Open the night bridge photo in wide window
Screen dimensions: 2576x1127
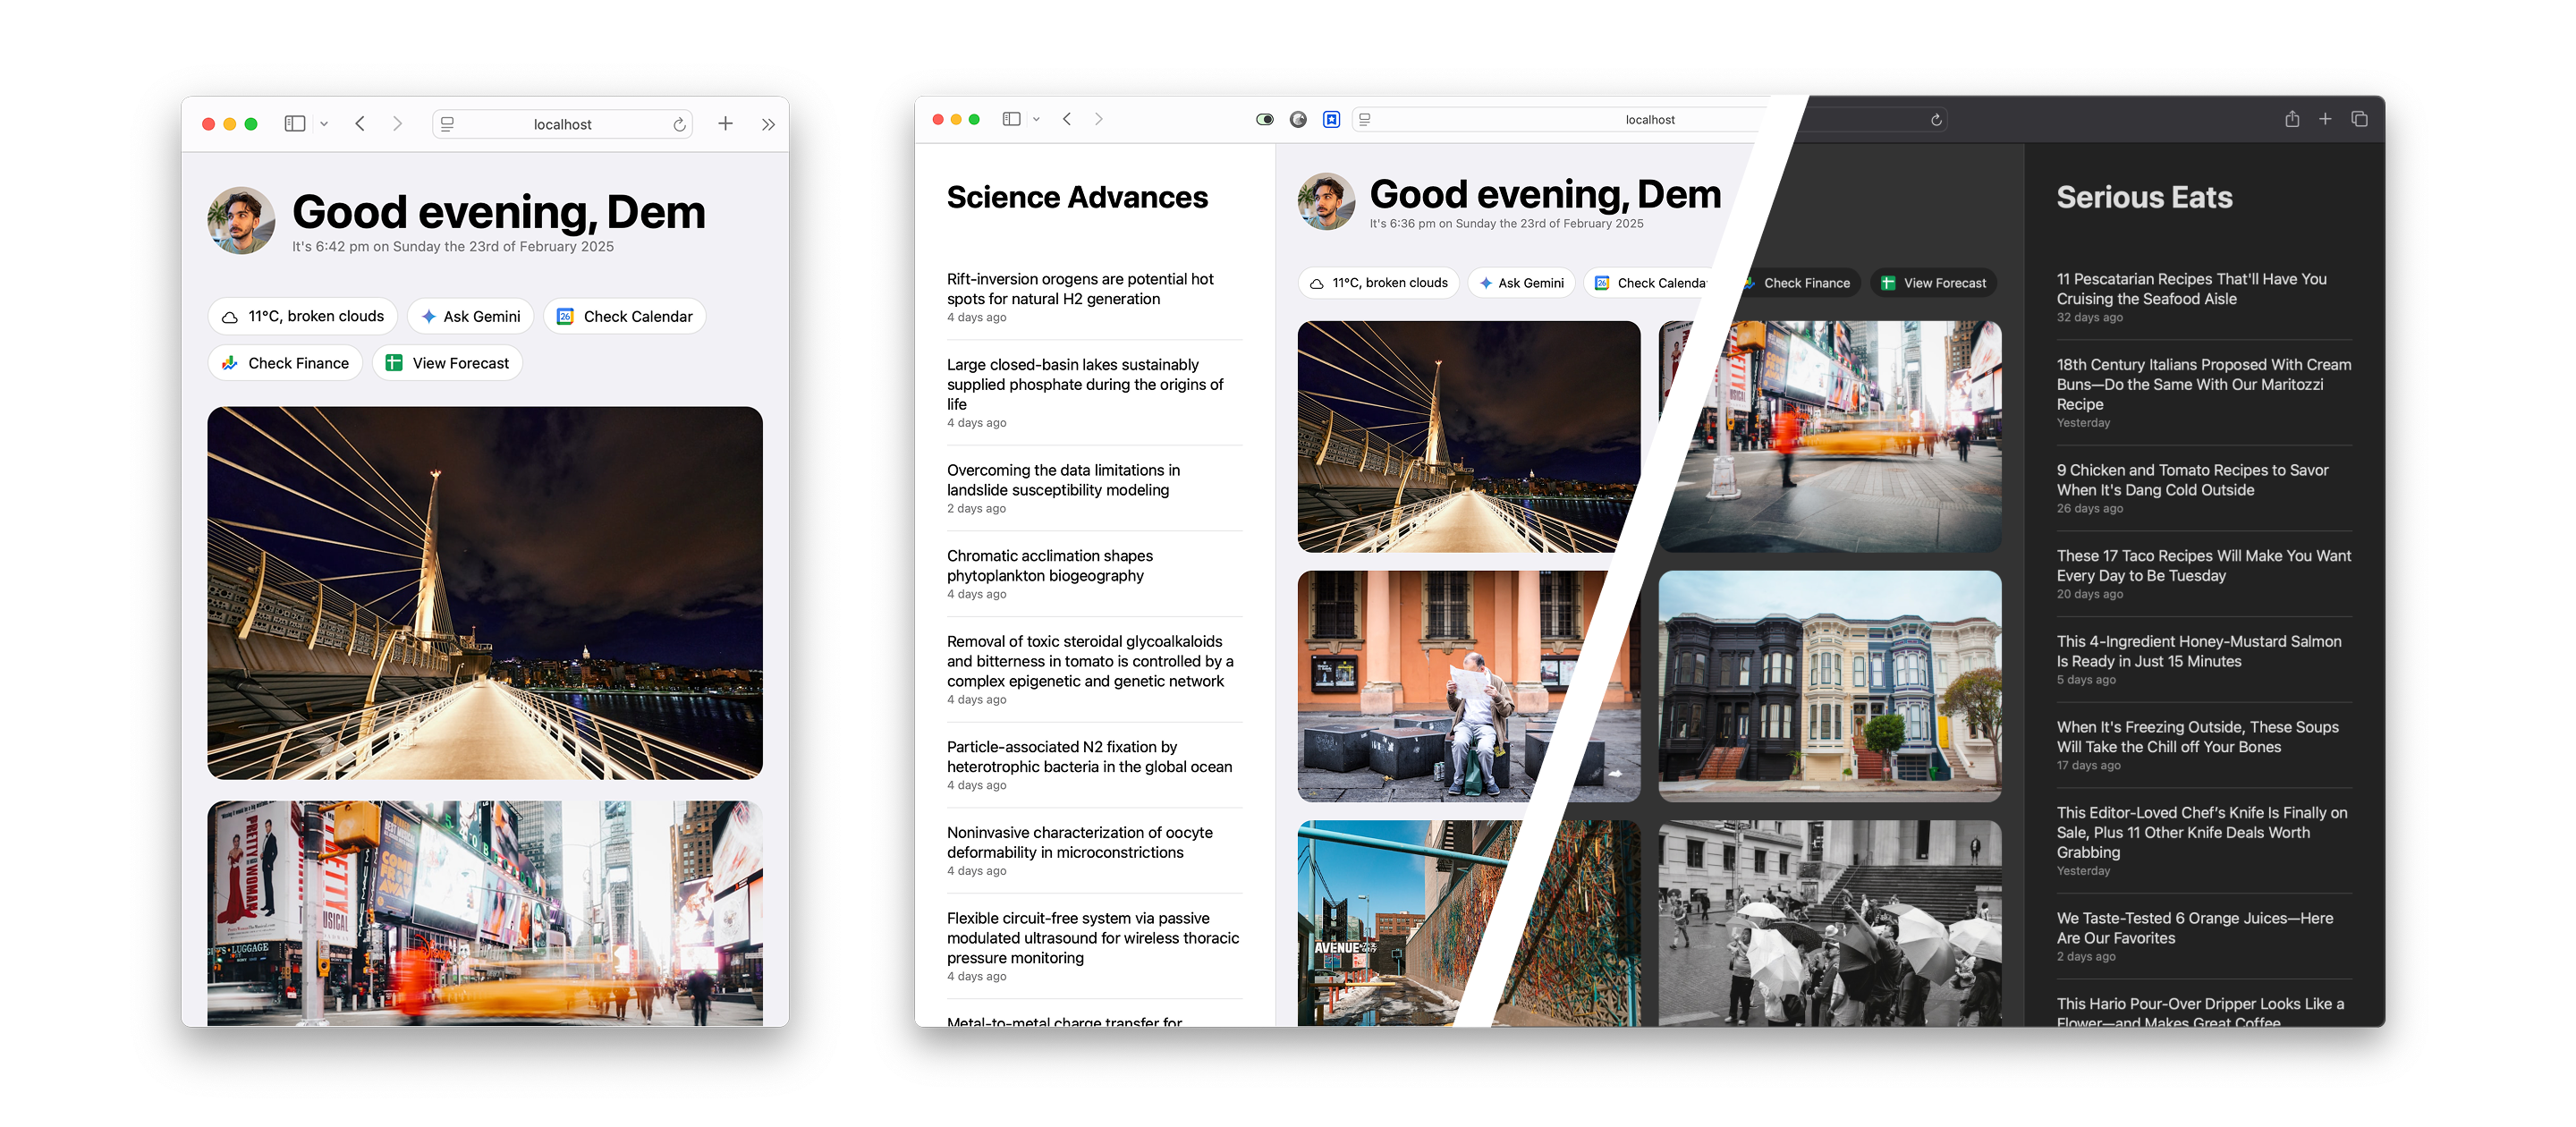1468,437
